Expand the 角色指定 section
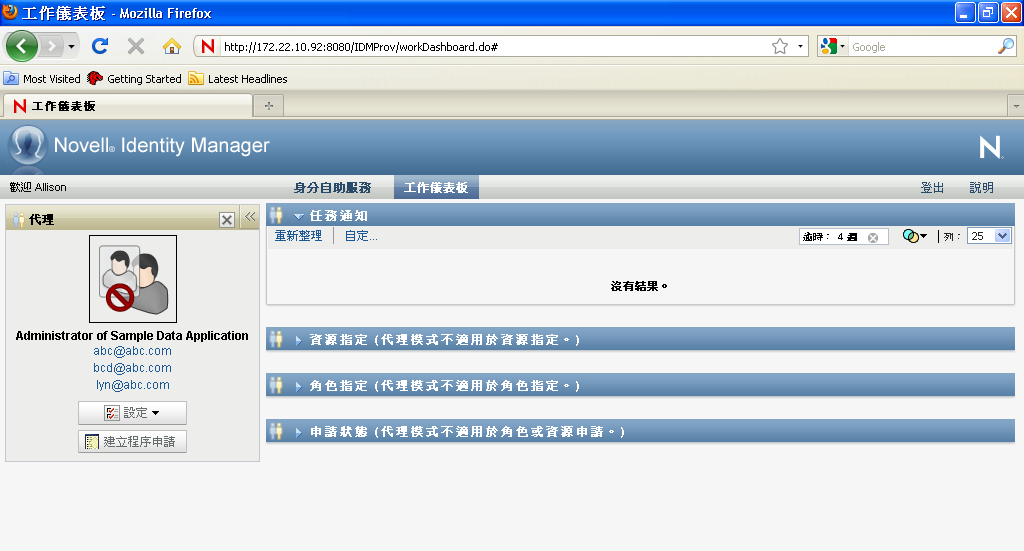 [298, 386]
